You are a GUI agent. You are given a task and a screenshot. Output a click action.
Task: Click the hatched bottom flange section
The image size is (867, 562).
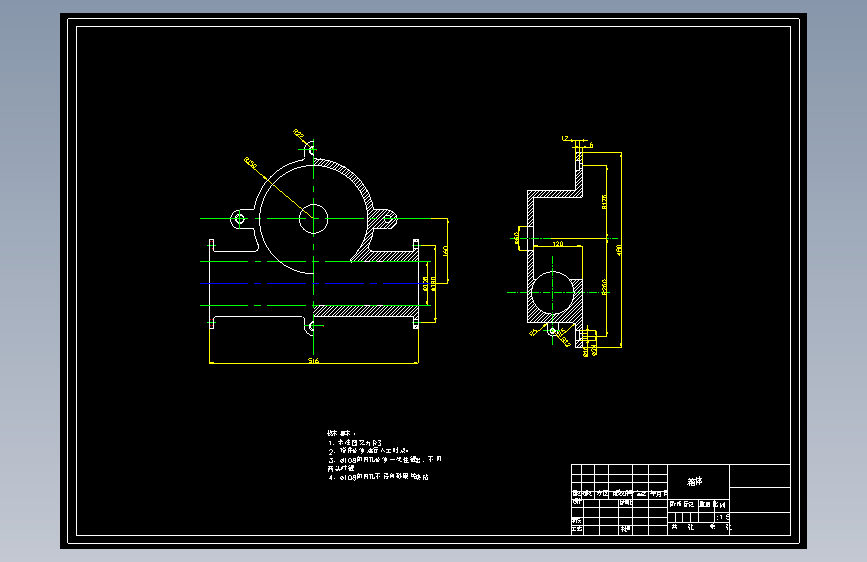click(x=364, y=311)
